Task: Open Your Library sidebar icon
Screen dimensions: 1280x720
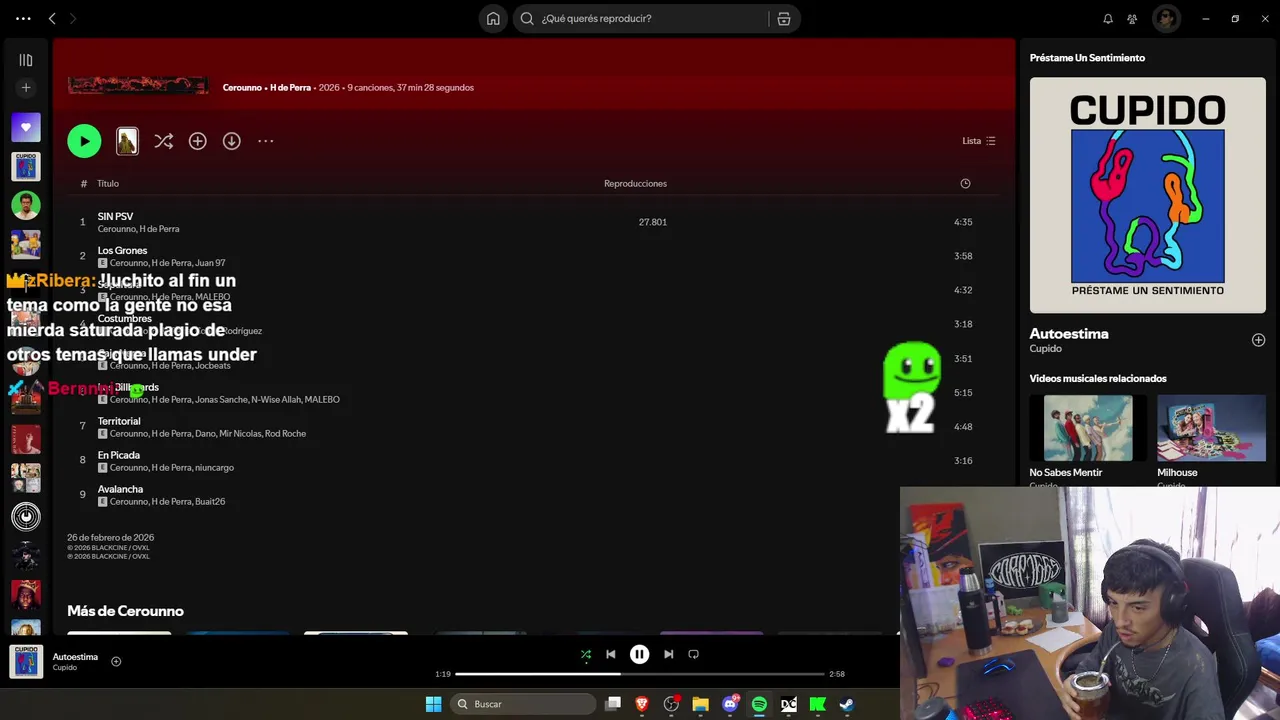Action: (26, 60)
